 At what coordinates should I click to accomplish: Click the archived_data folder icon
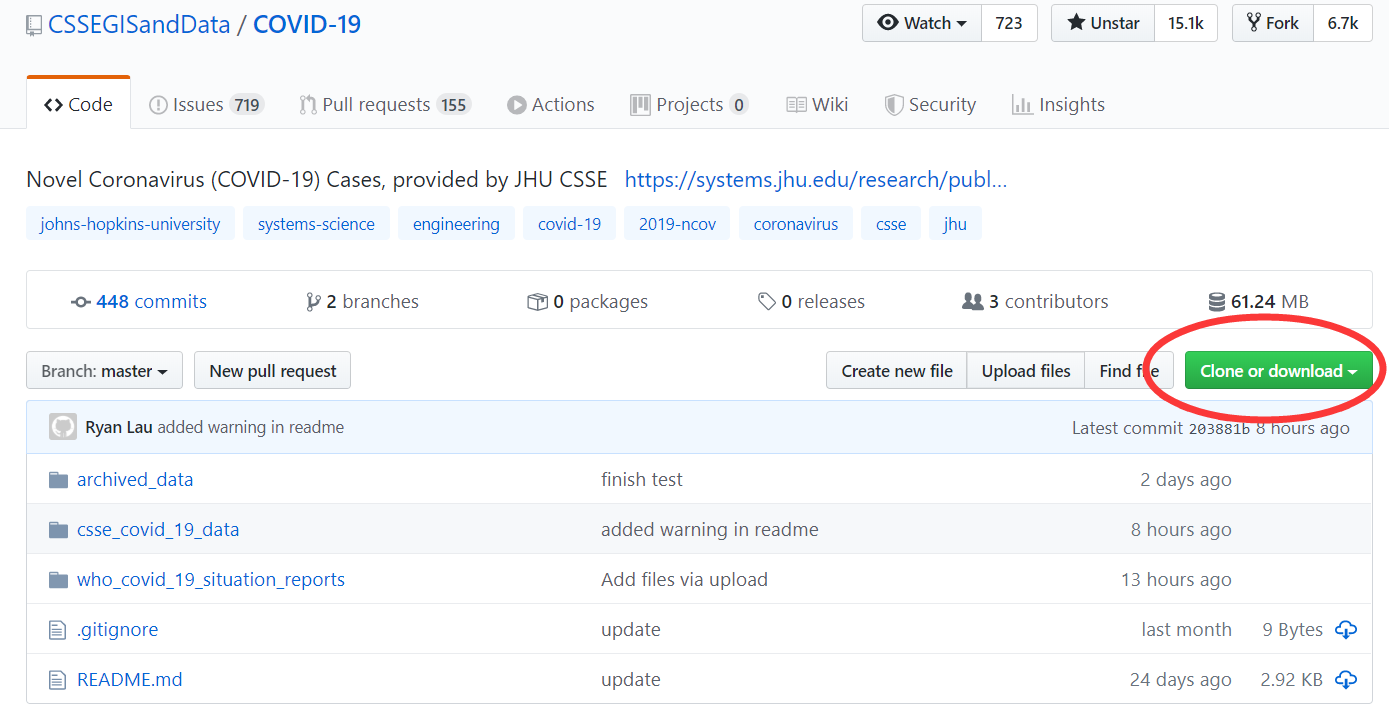[x=58, y=480]
